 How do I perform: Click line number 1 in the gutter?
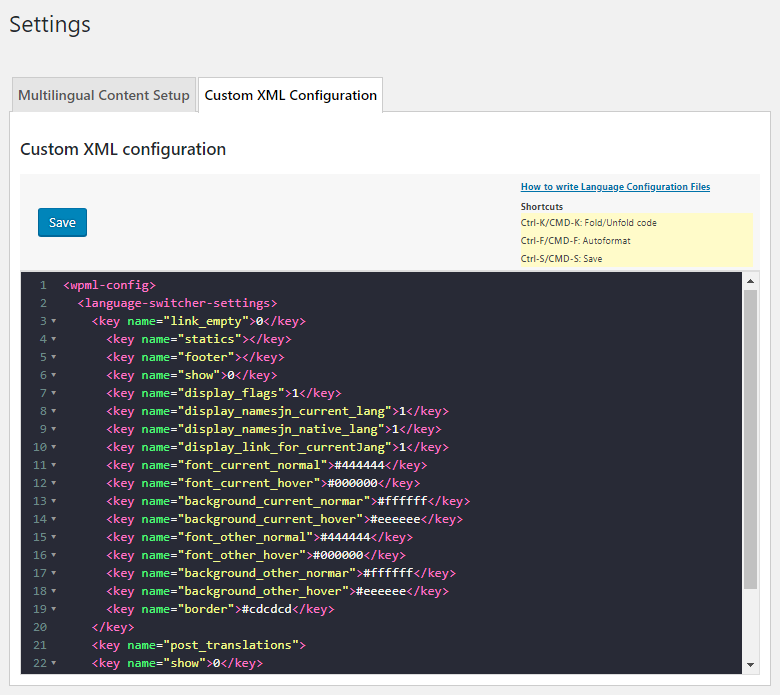tap(43, 285)
